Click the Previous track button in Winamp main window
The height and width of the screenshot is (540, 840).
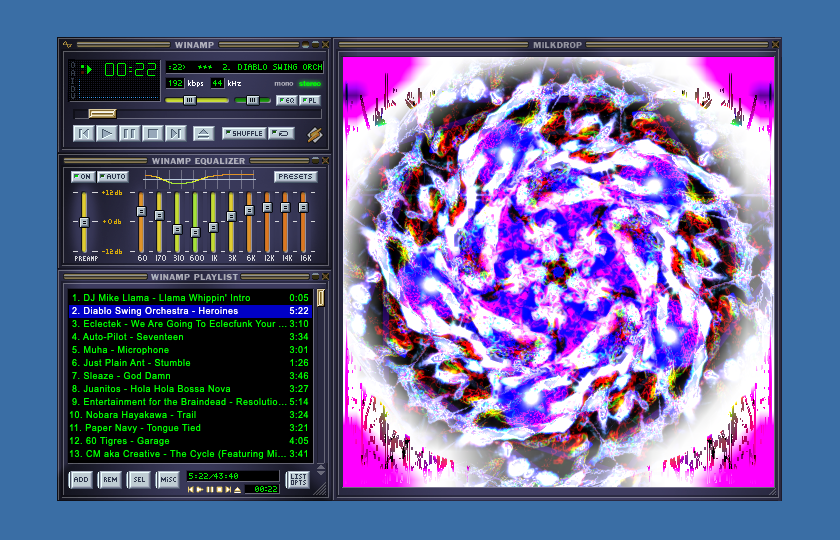[84, 133]
